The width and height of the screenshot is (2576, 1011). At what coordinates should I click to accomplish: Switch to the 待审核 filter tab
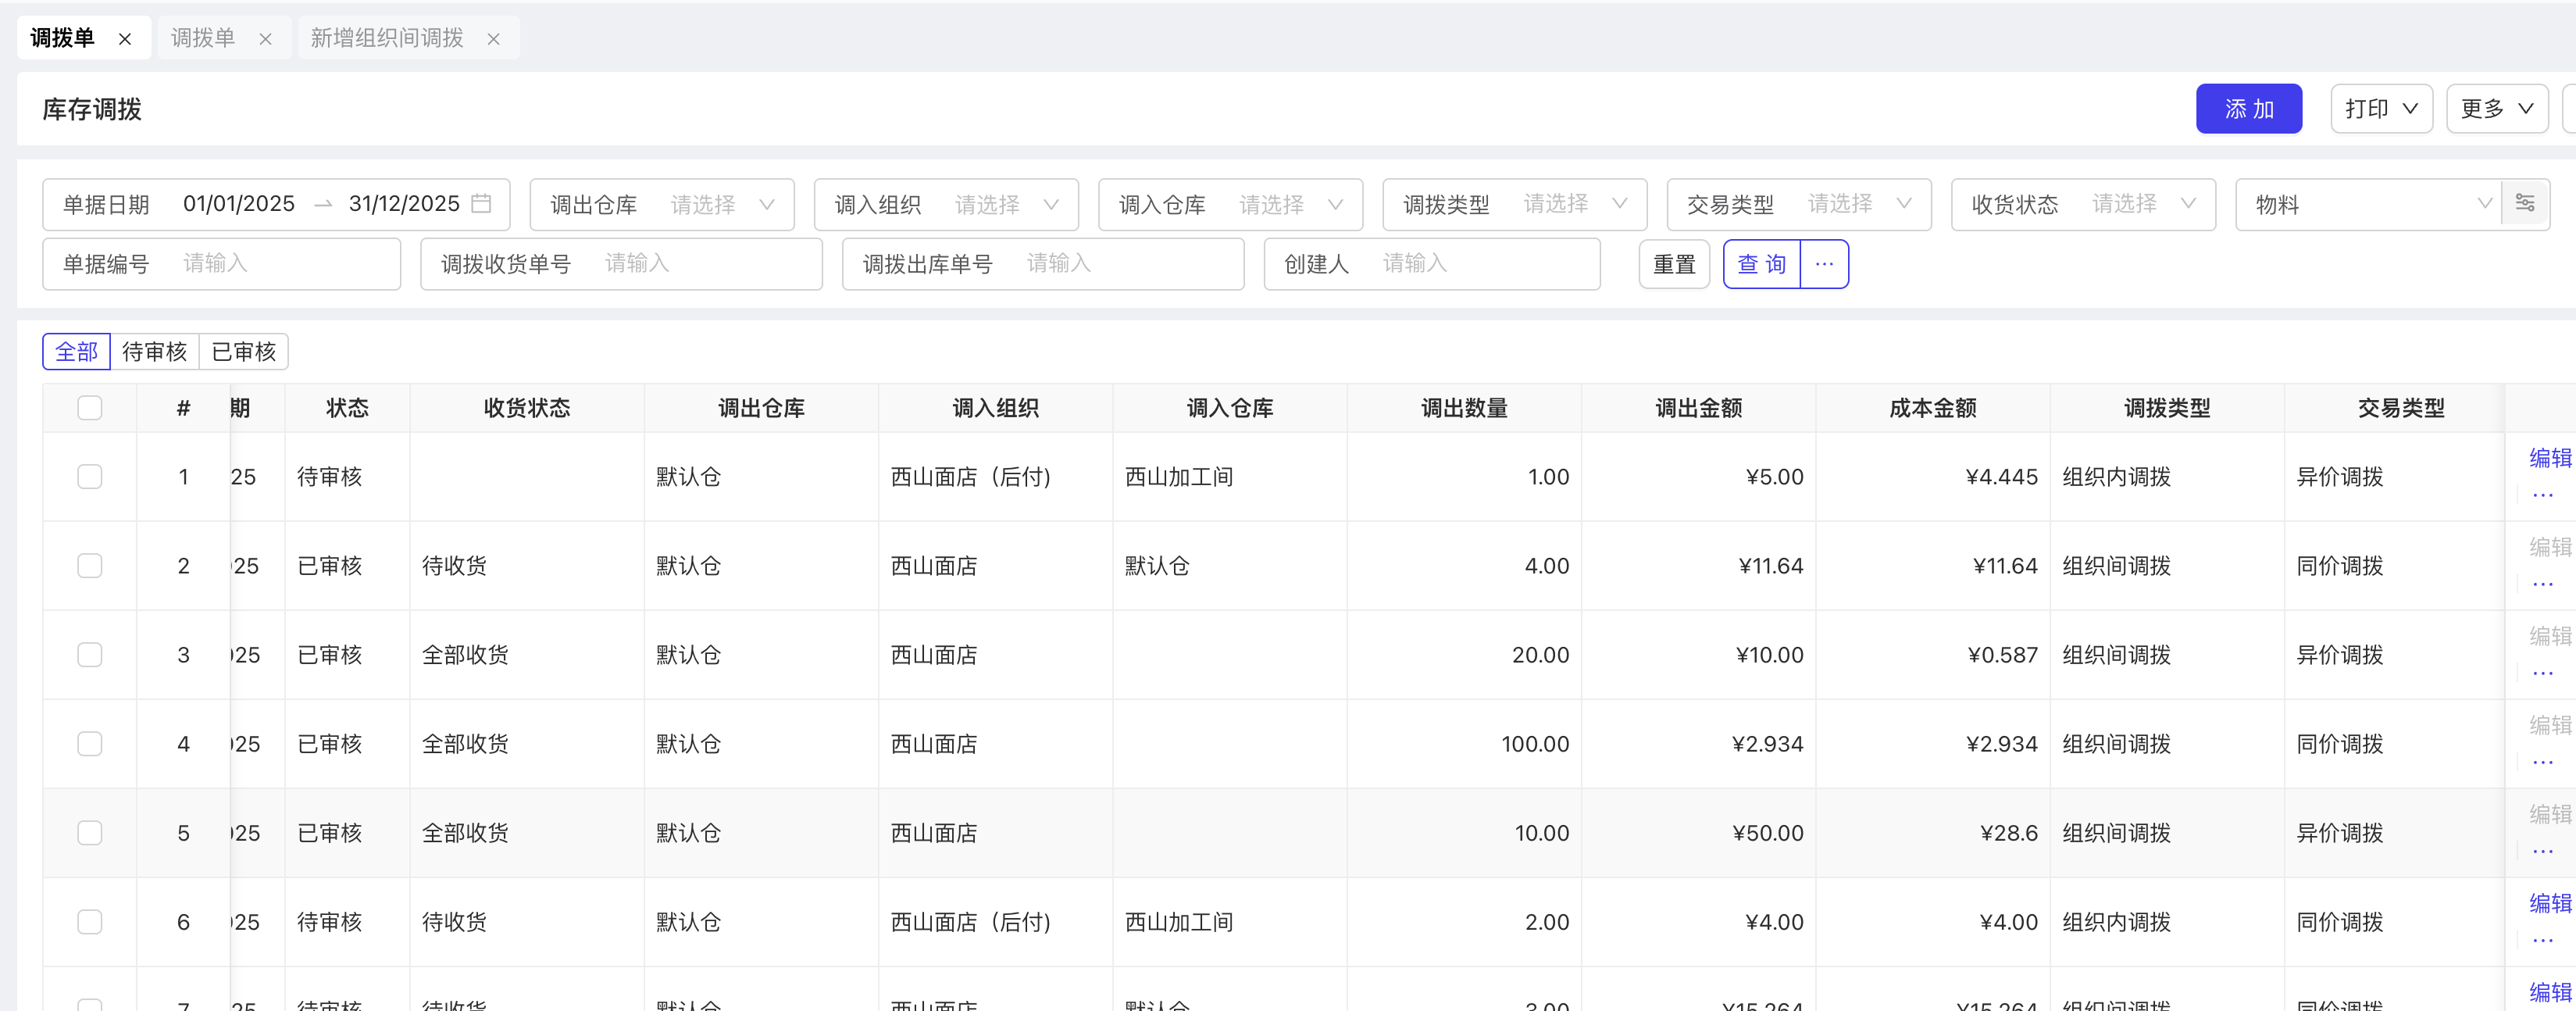tap(154, 352)
